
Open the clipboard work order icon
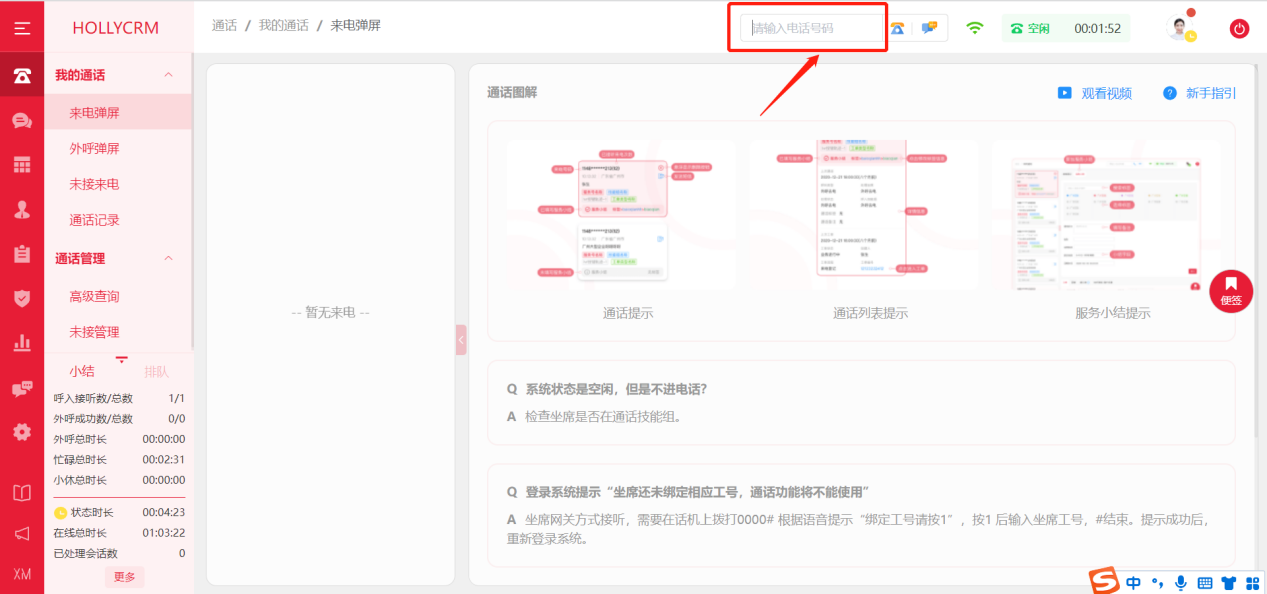[x=22, y=254]
